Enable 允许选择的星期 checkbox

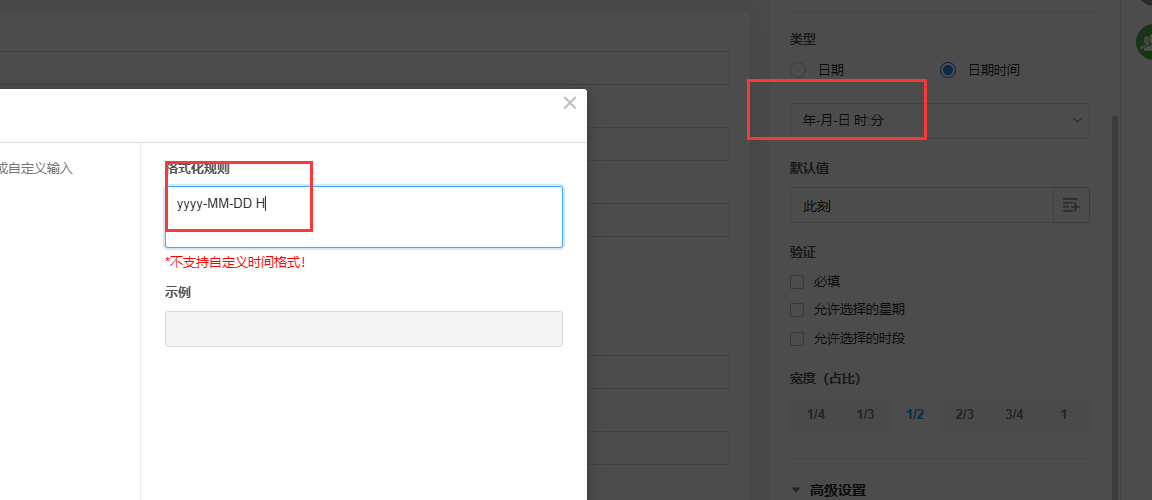797,310
